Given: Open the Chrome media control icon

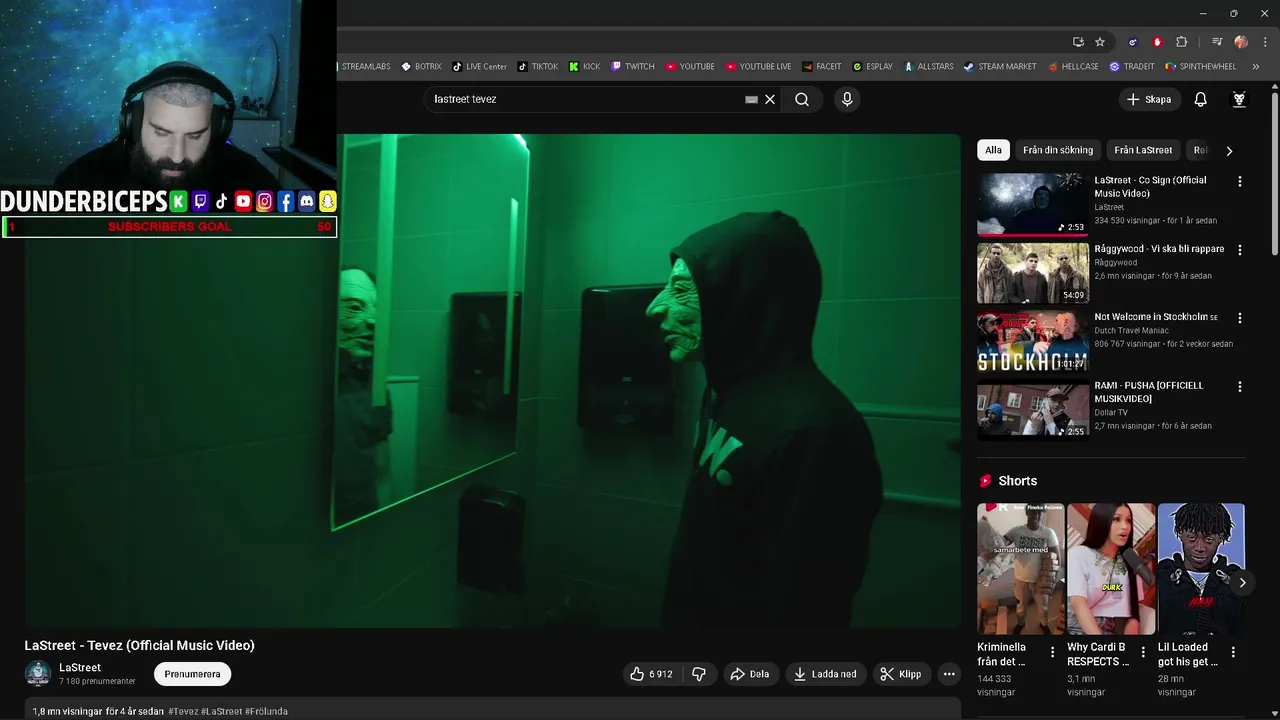Looking at the screenshot, I should [1217, 42].
